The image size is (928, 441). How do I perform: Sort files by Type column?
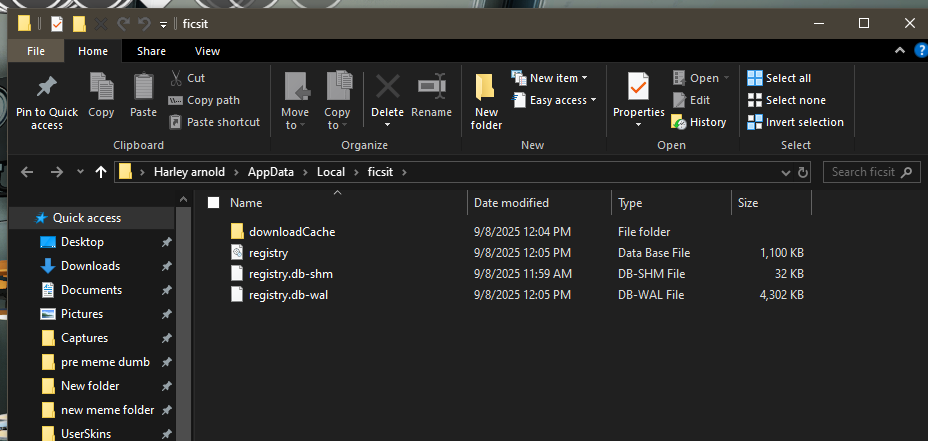[x=630, y=203]
